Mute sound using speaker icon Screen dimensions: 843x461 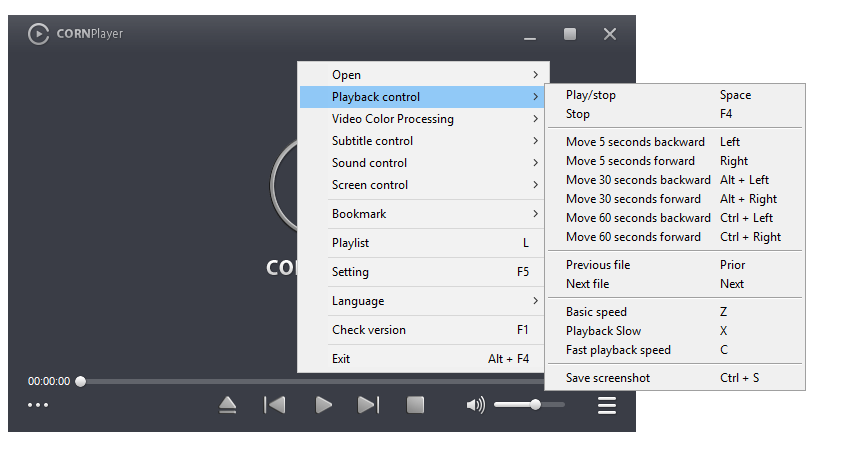click(x=476, y=405)
